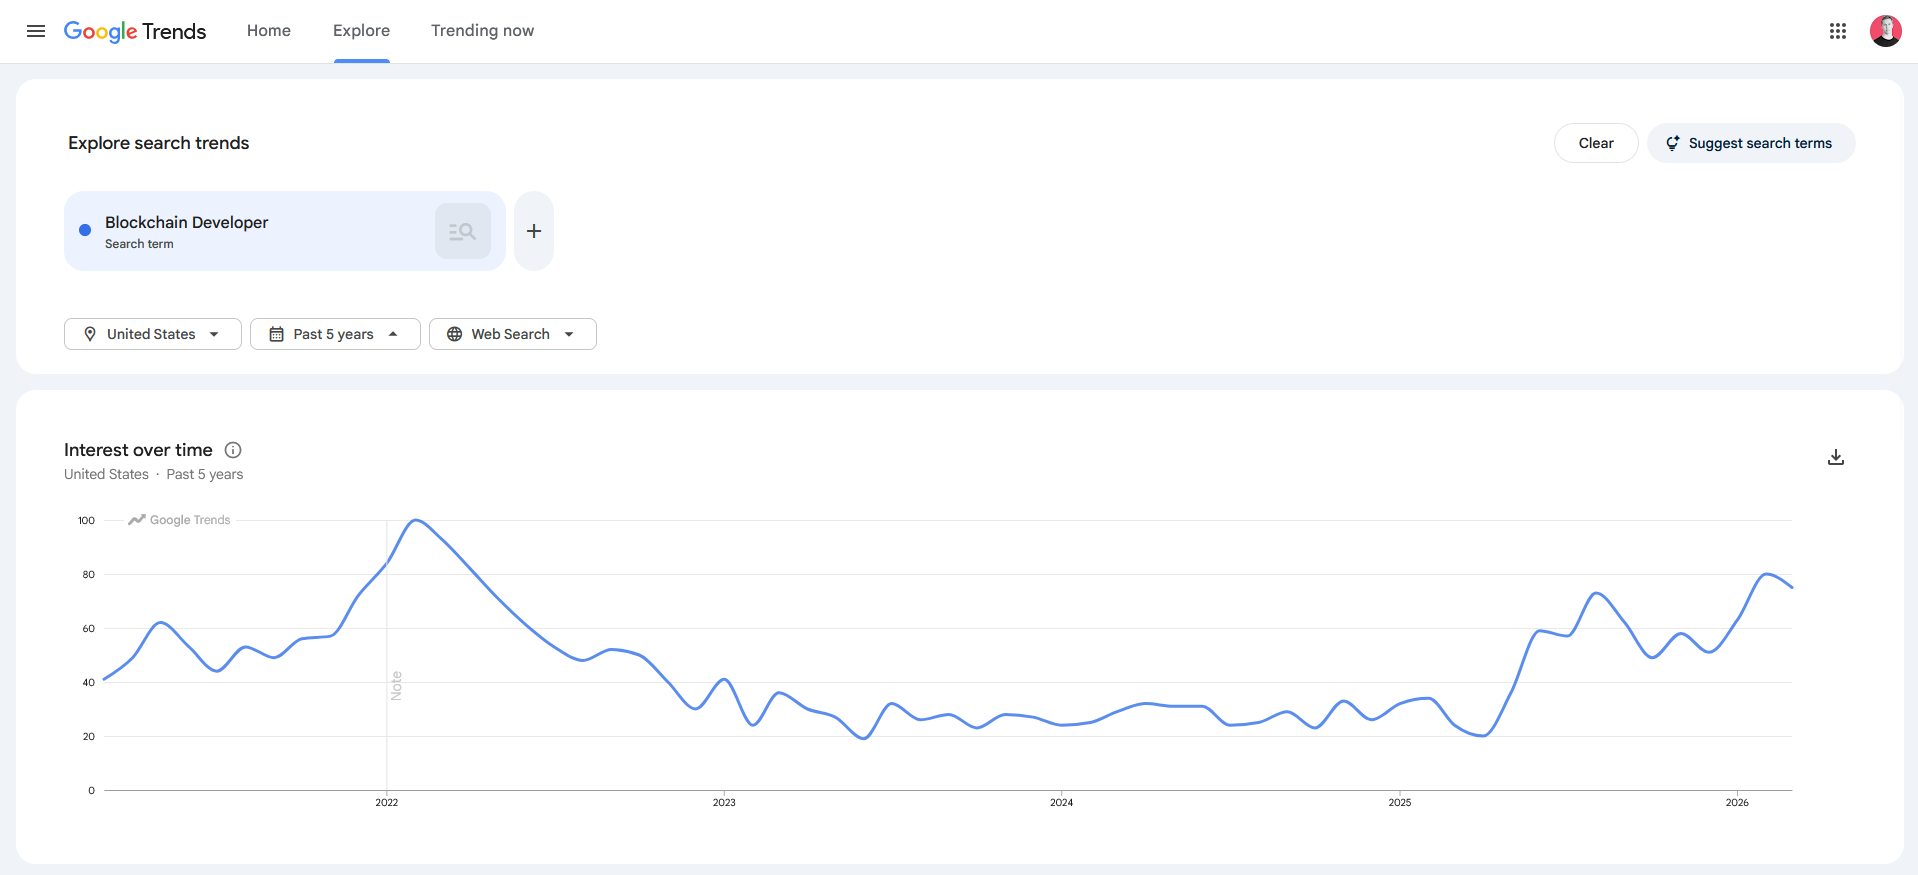Click the chart peak near early 2022

point(416,520)
